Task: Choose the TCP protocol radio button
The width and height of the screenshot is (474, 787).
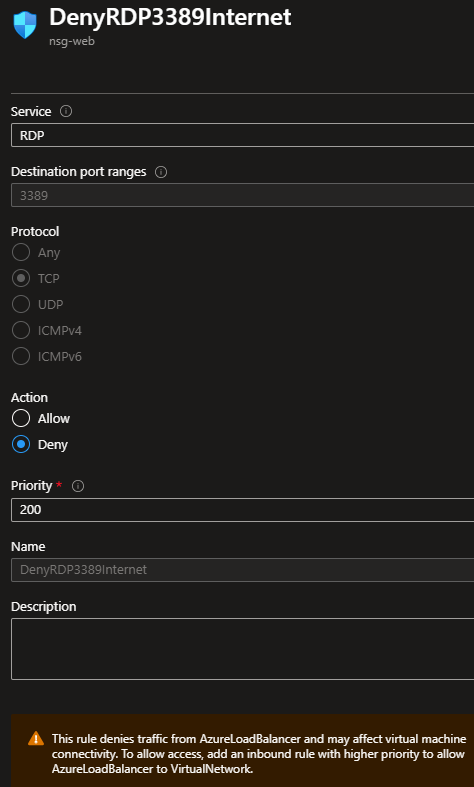Action: pos(21,278)
